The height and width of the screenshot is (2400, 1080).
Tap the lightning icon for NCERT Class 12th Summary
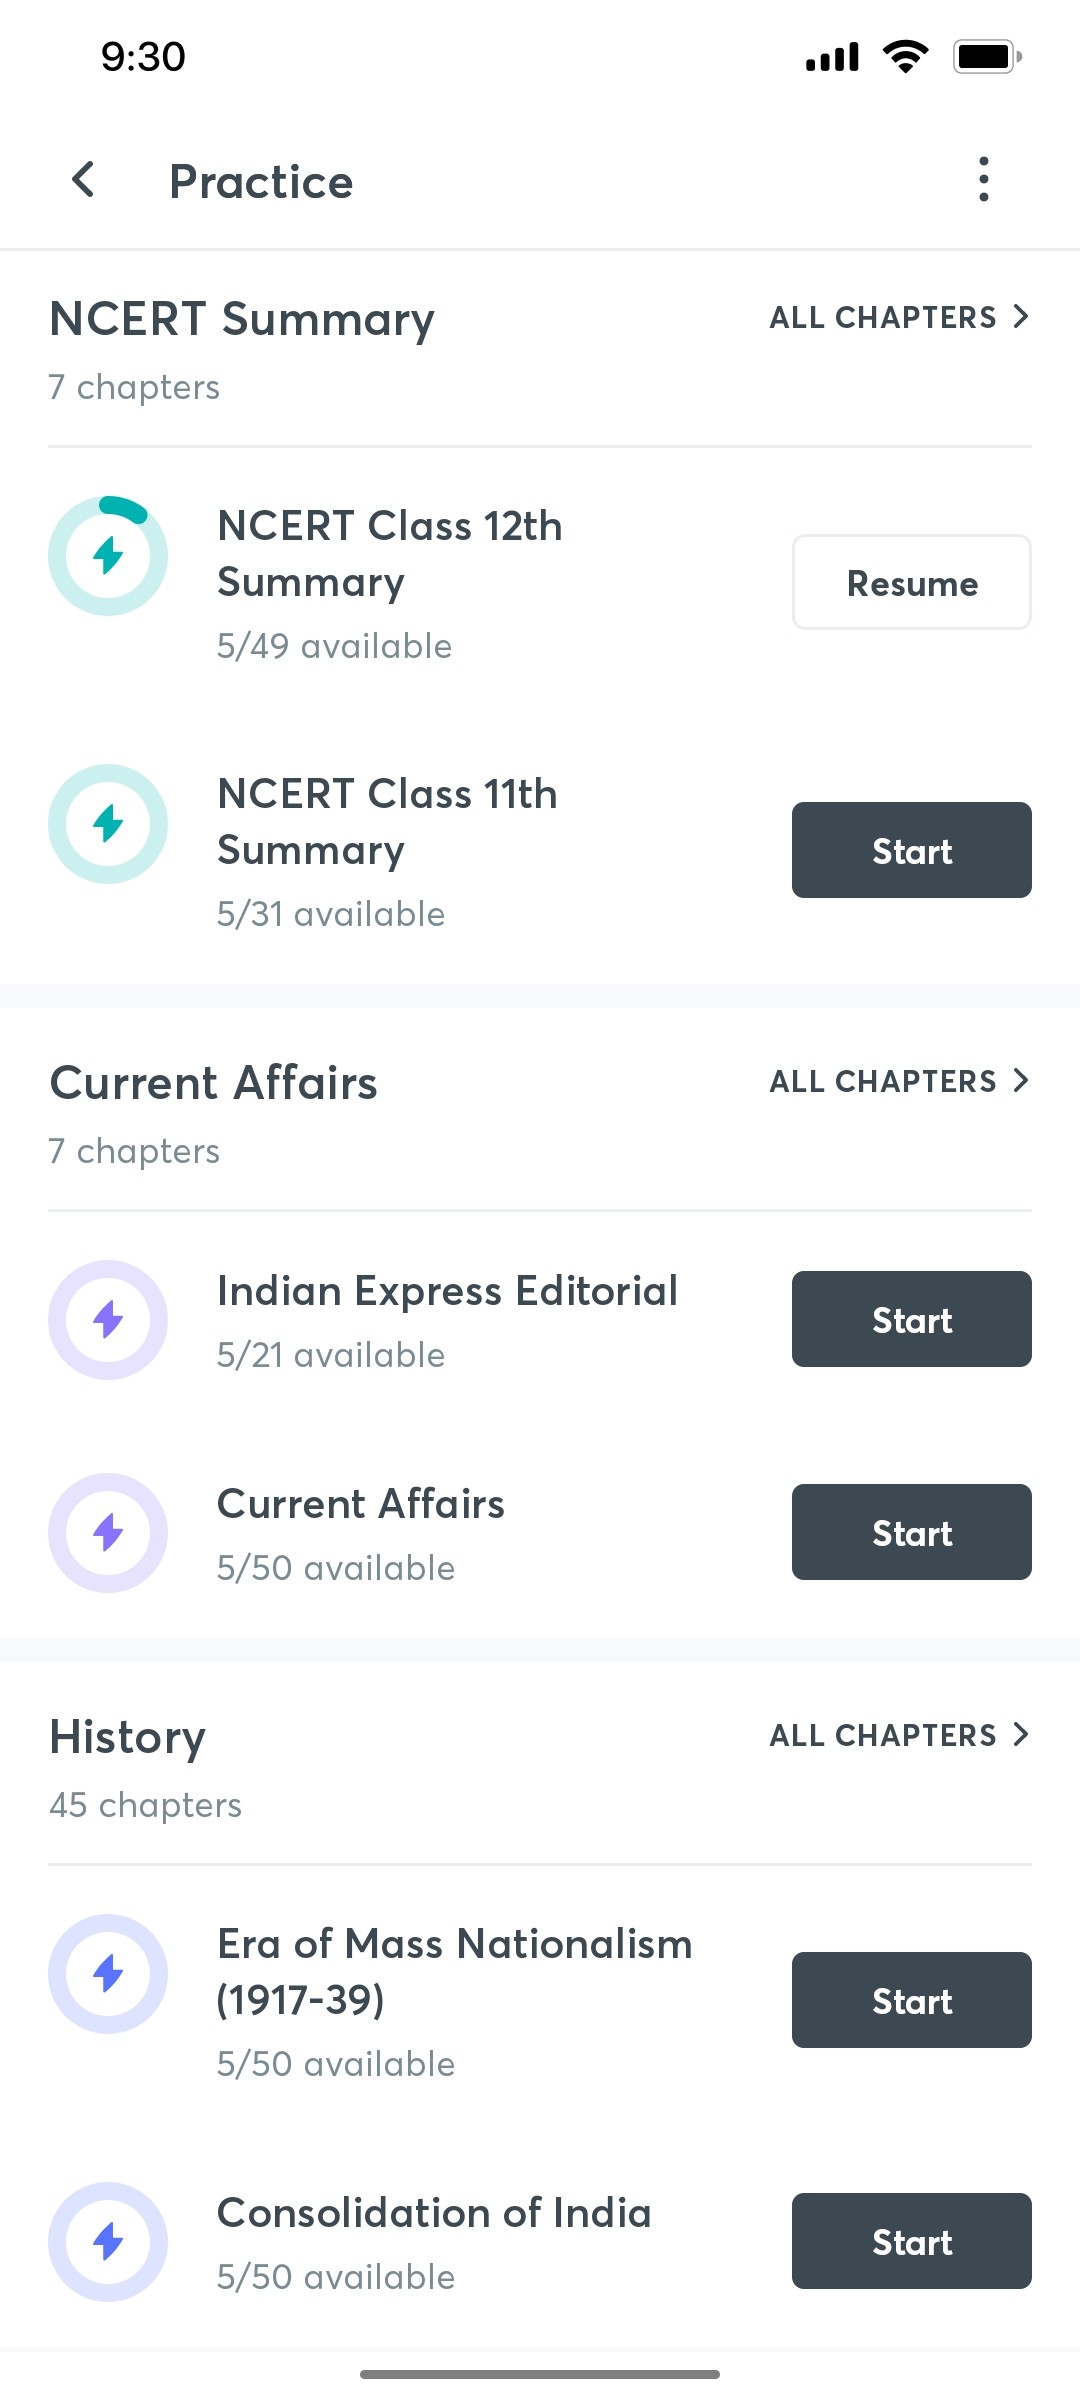point(108,555)
